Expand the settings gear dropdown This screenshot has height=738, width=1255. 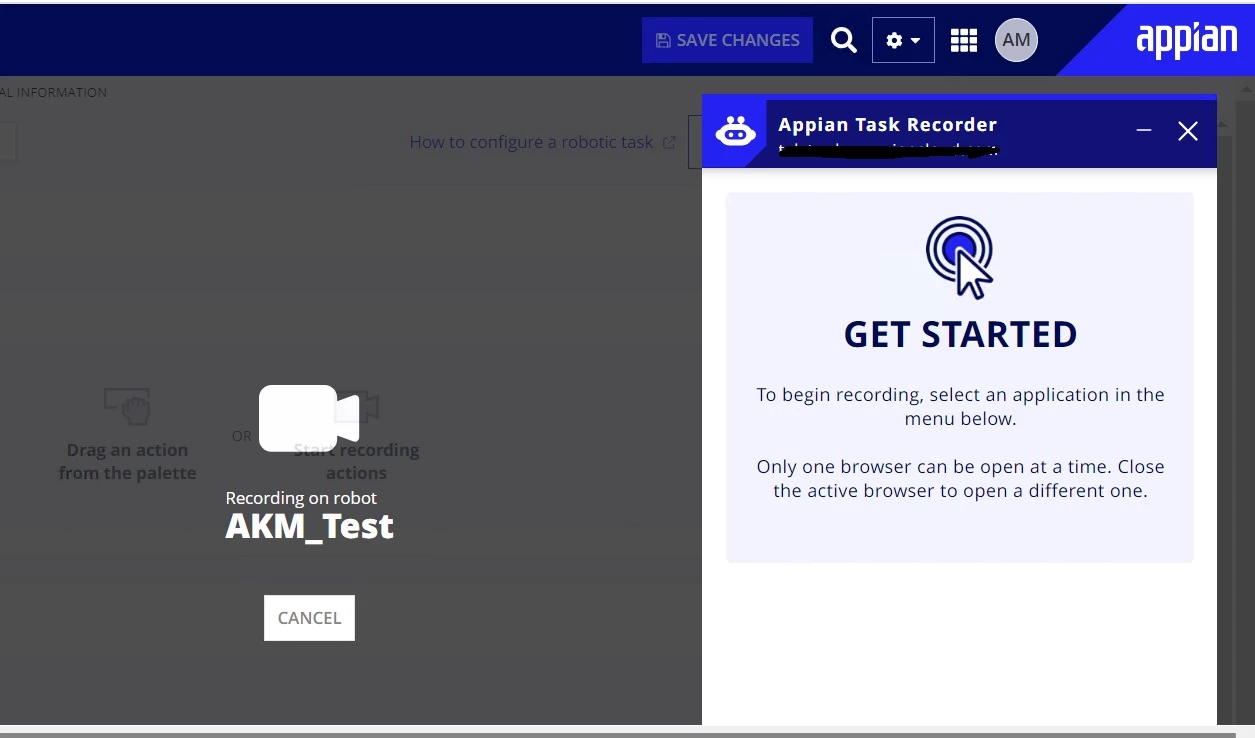pyautogui.click(x=903, y=40)
